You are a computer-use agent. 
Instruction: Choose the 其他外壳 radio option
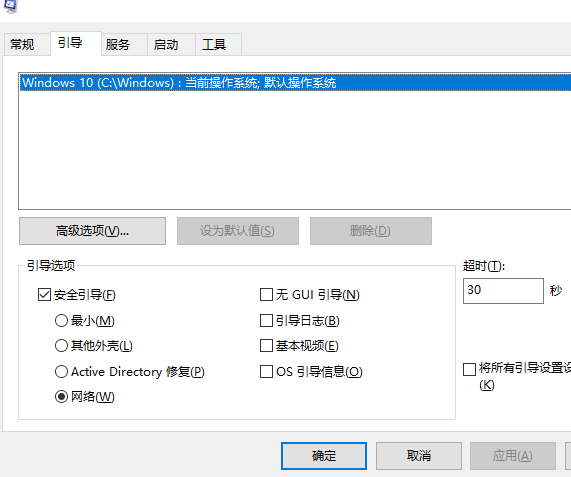click(x=61, y=346)
